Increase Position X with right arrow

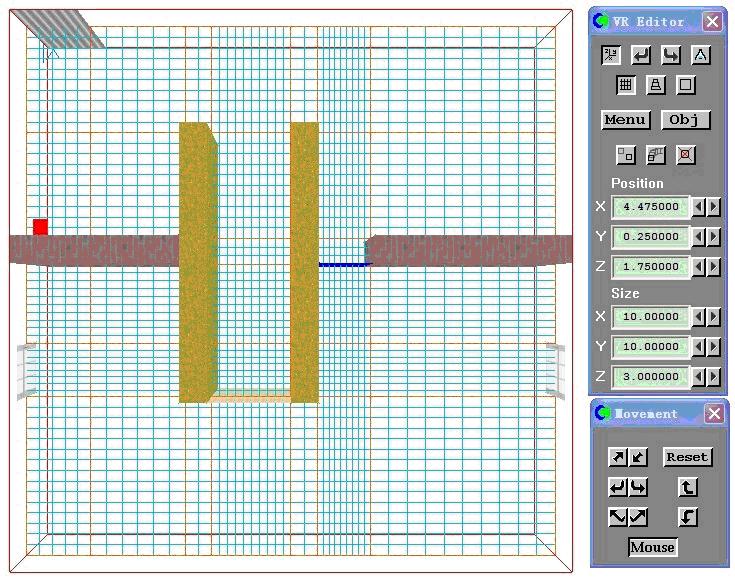tap(714, 207)
